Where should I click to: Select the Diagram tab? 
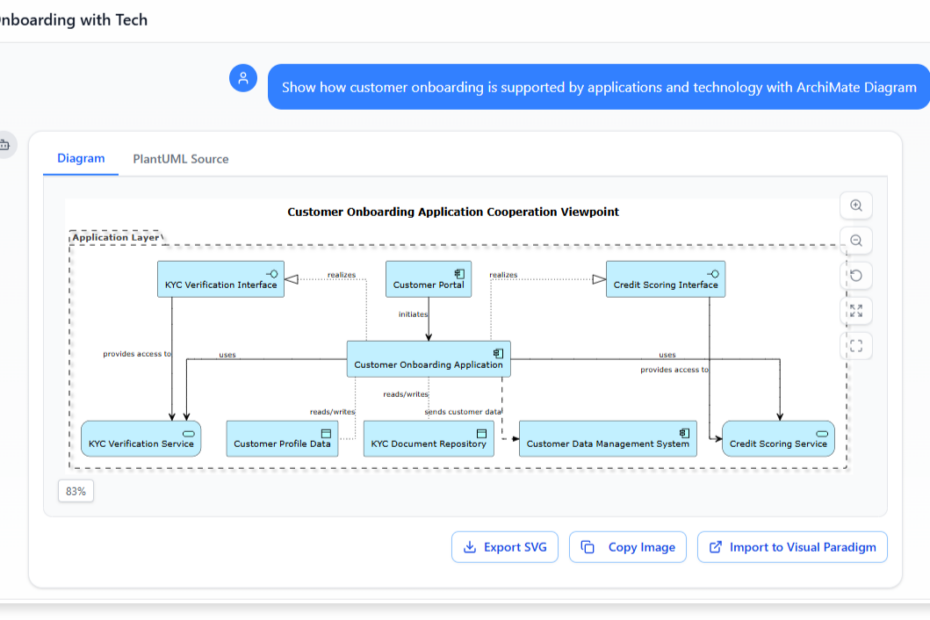[x=81, y=159]
